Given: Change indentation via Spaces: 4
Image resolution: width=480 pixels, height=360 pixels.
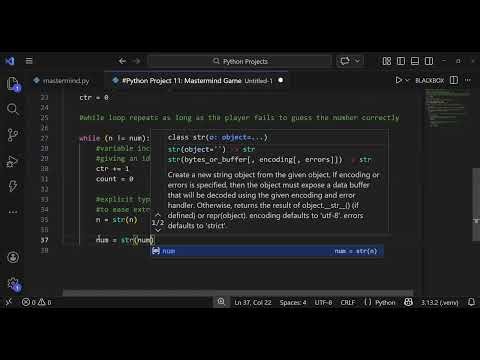Looking at the screenshot, I should [293, 303].
